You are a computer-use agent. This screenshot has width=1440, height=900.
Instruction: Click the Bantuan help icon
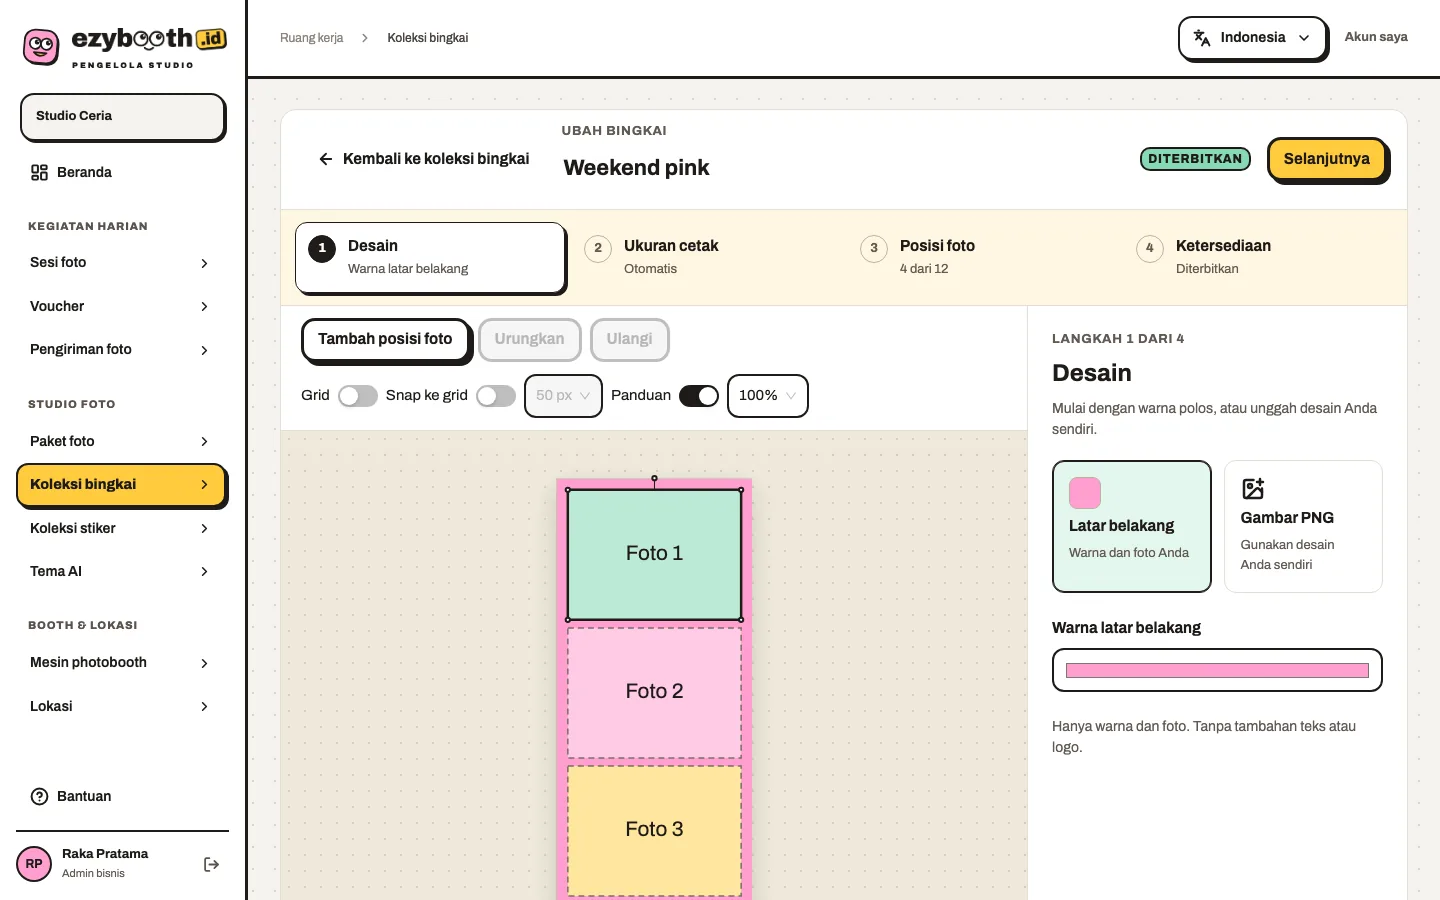click(39, 797)
